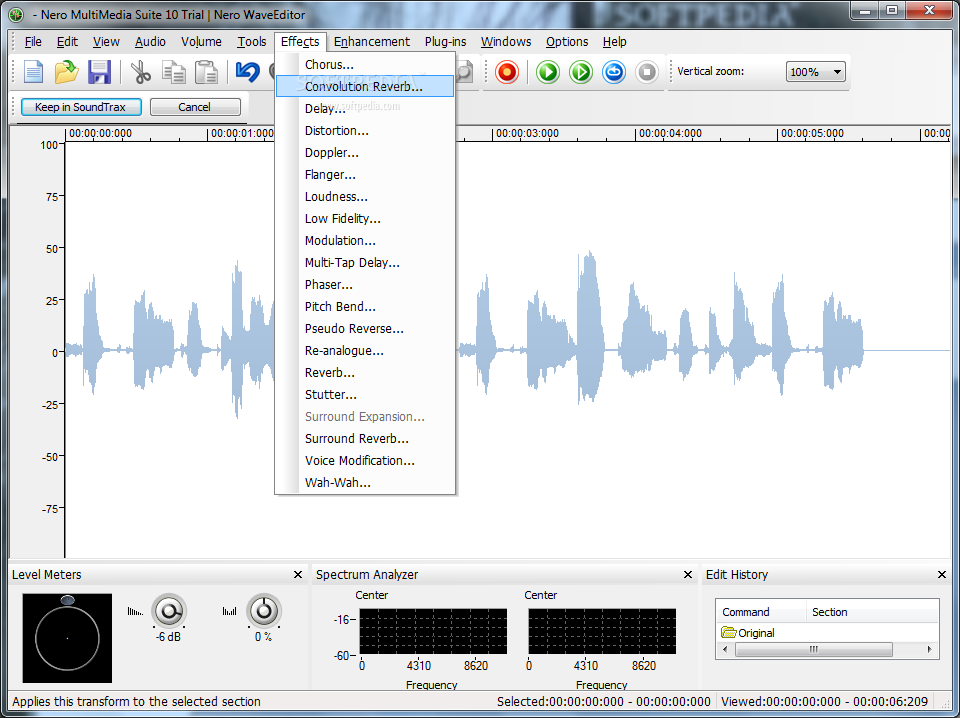
Task: Open the Edit menu
Action: point(67,42)
